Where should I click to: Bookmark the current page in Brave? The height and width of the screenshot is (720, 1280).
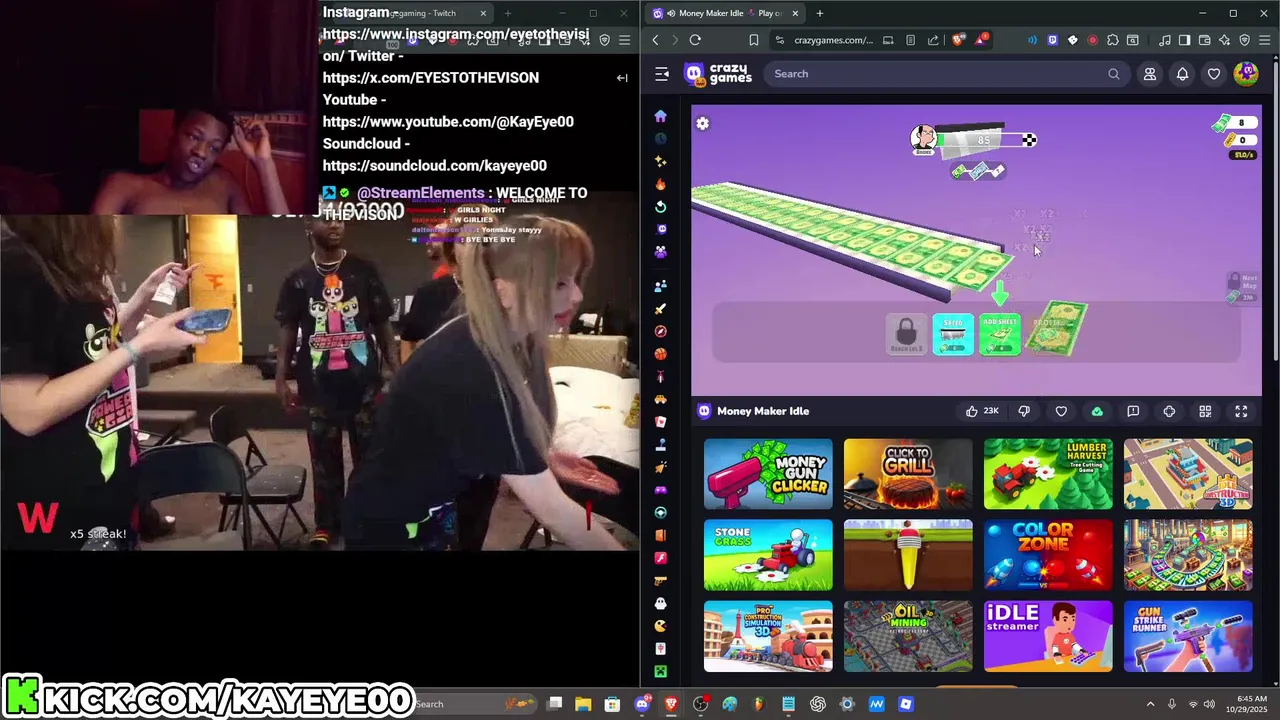(754, 40)
